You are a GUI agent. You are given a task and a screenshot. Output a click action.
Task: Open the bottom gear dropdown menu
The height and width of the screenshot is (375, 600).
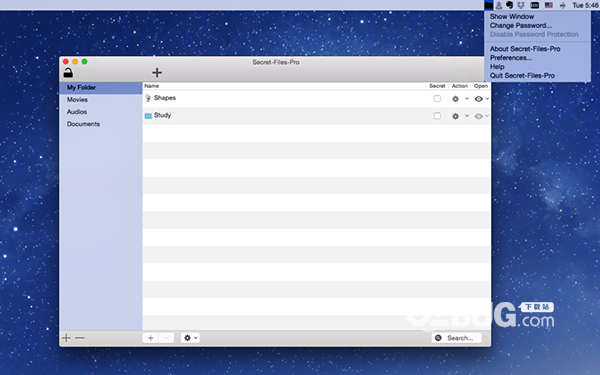[x=190, y=338]
